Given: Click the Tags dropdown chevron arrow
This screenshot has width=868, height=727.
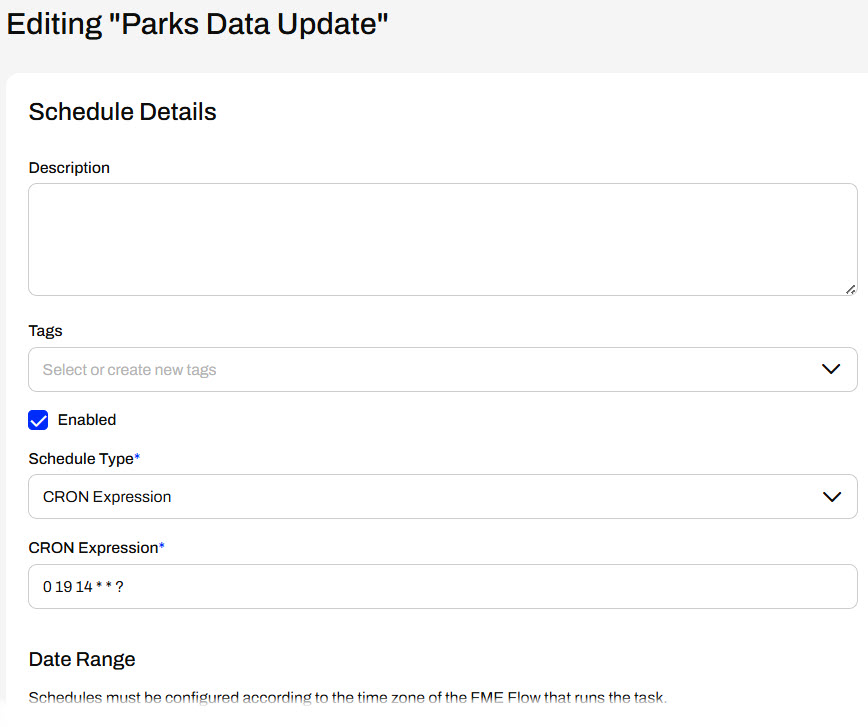Looking at the screenshot, I should click(831, 369).
